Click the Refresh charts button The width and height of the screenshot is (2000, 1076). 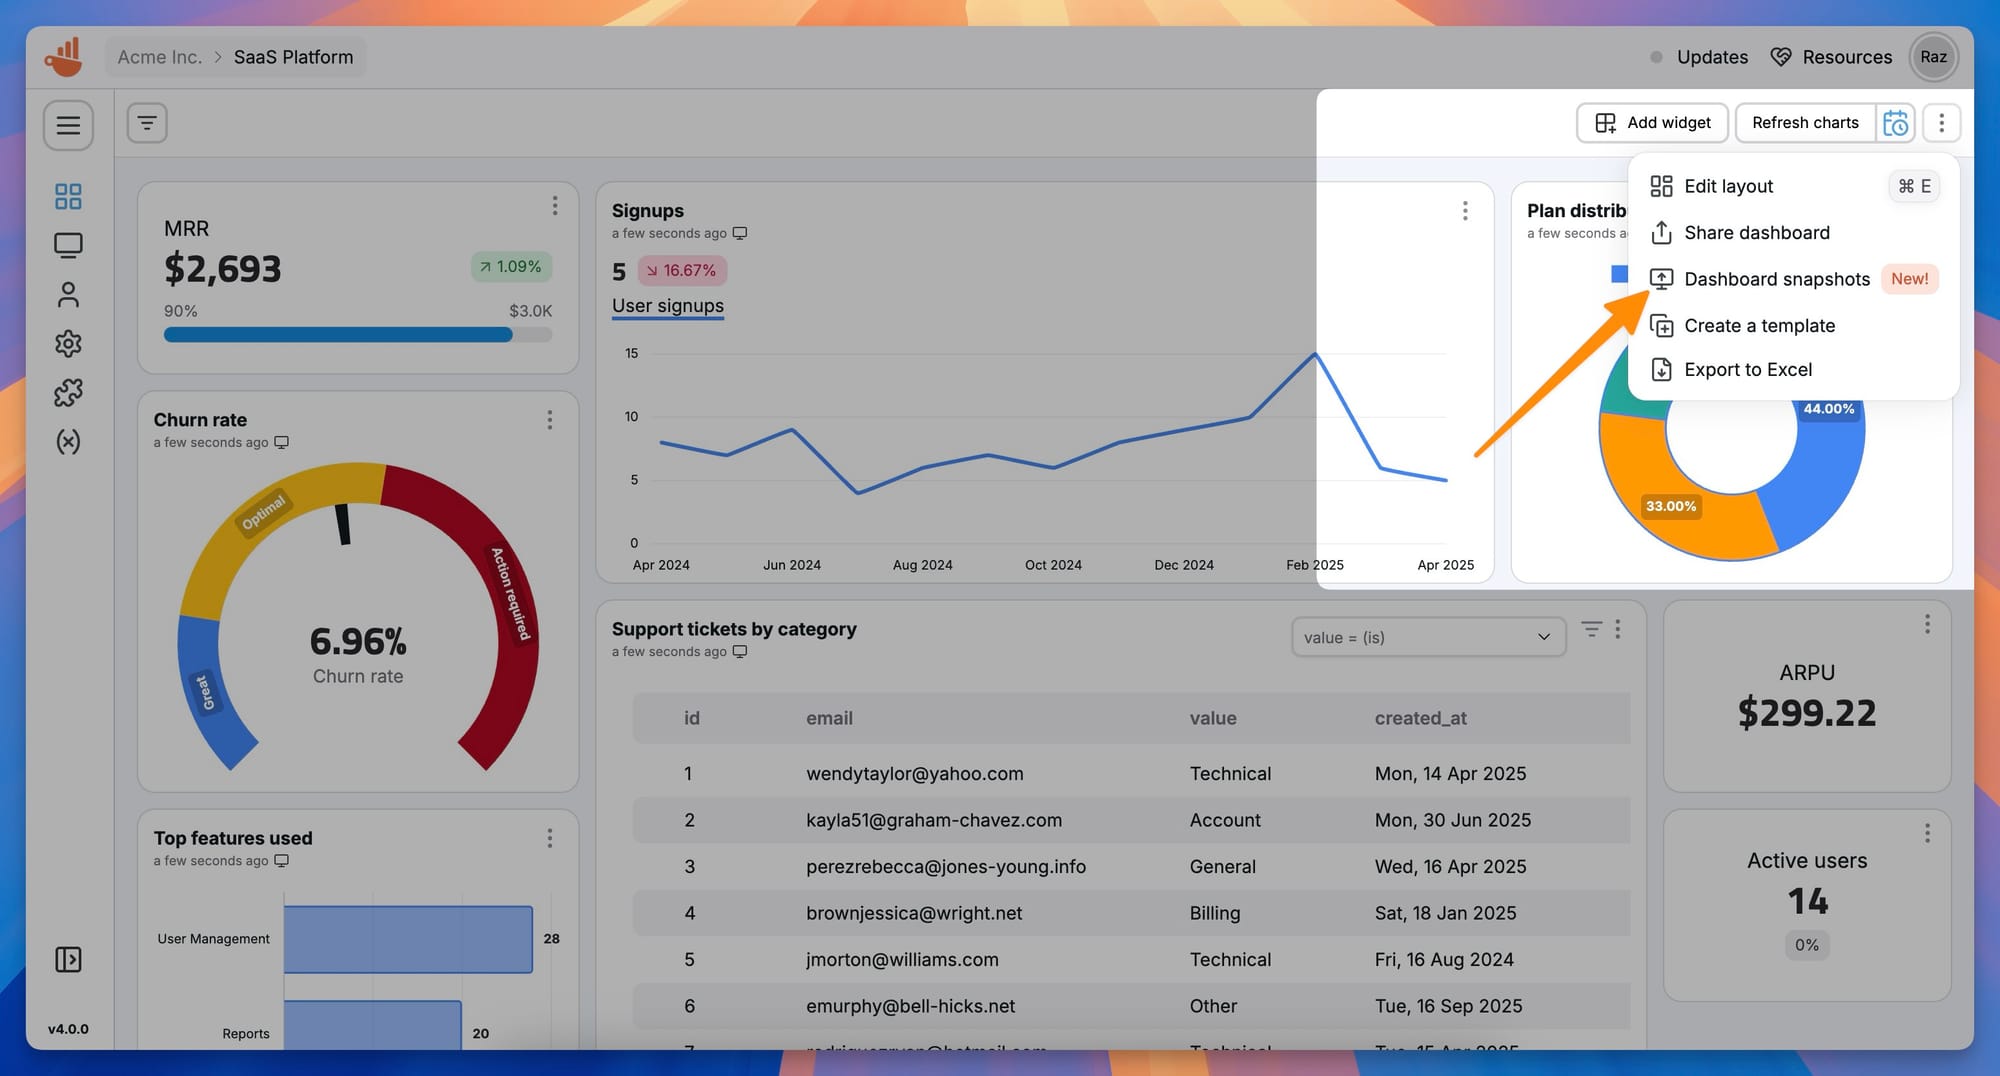[x=1805, y=123]
